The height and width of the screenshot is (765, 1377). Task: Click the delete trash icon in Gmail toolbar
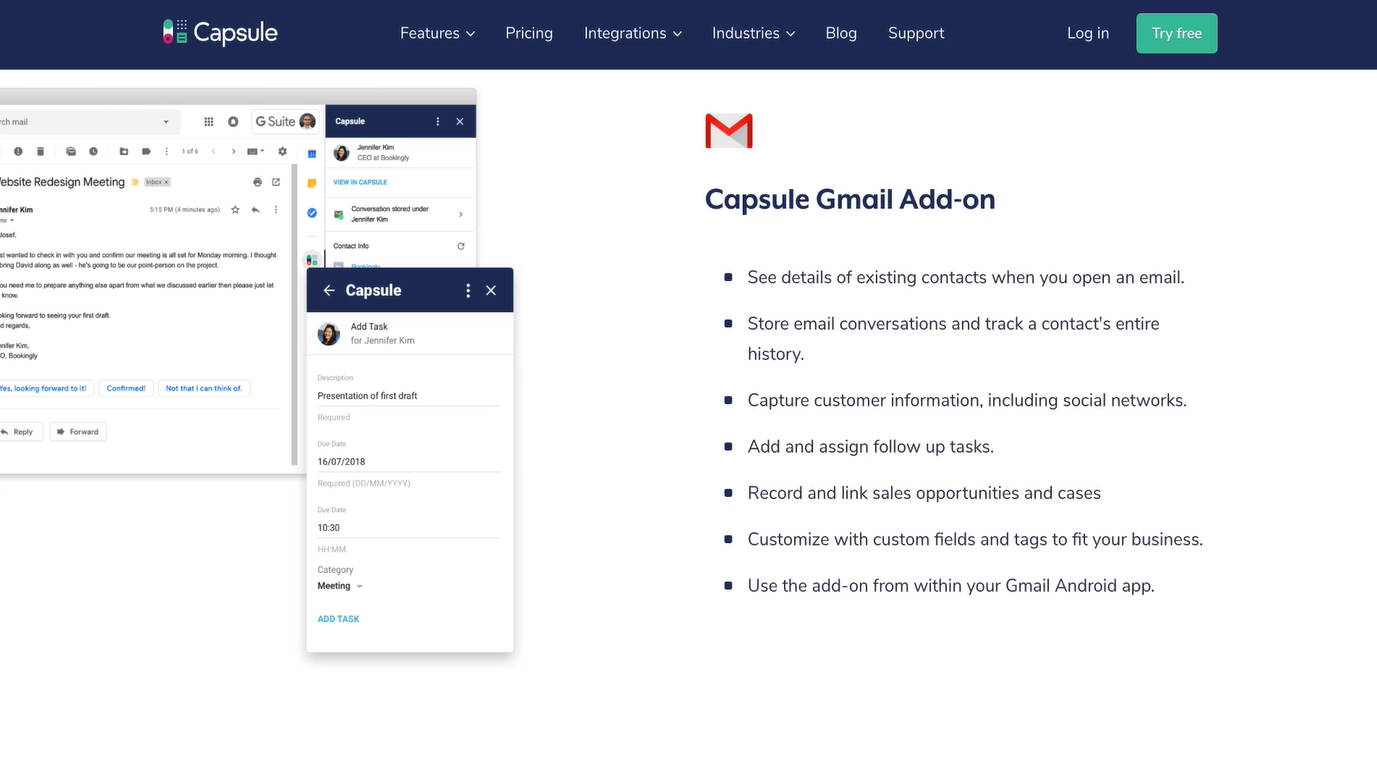pos(40,151)
